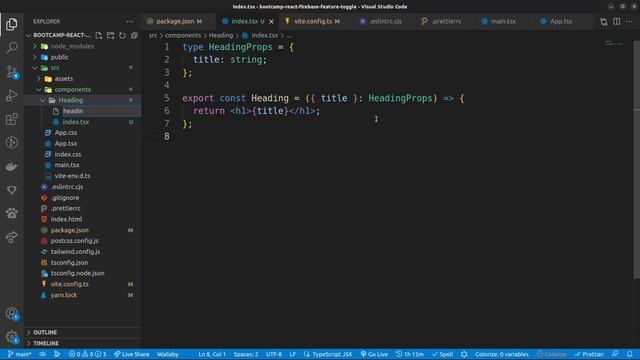This screenshot has width=640, height=360.
Task: Click Live Share in status bar
Action: [x=131, y=354]
